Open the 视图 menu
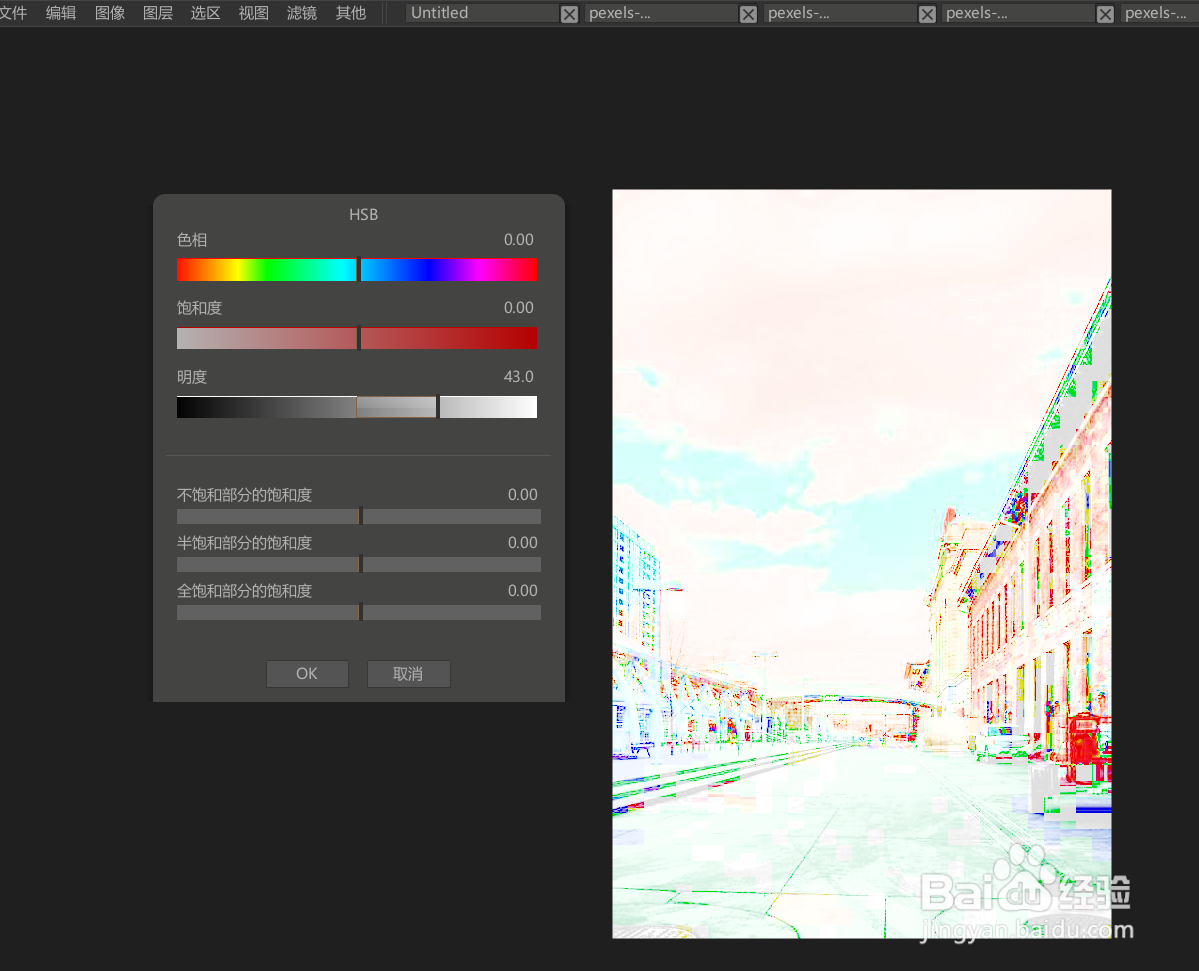 [253, 13]
